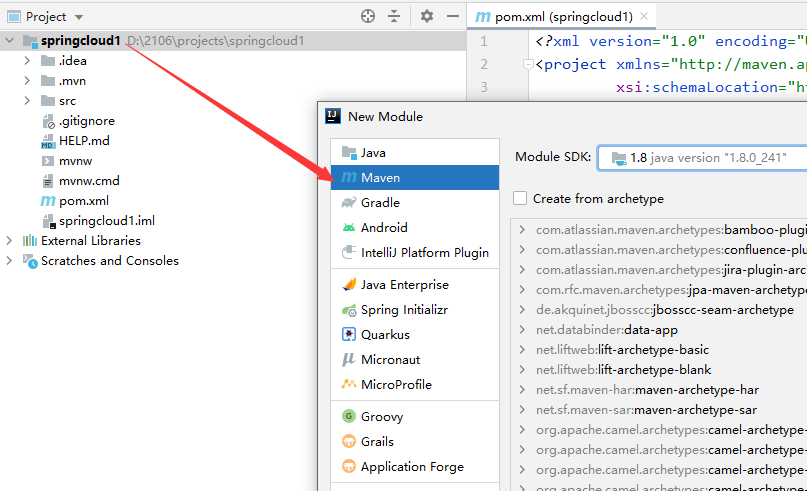Choose Quarkus module type

click(x=415, y=335)
